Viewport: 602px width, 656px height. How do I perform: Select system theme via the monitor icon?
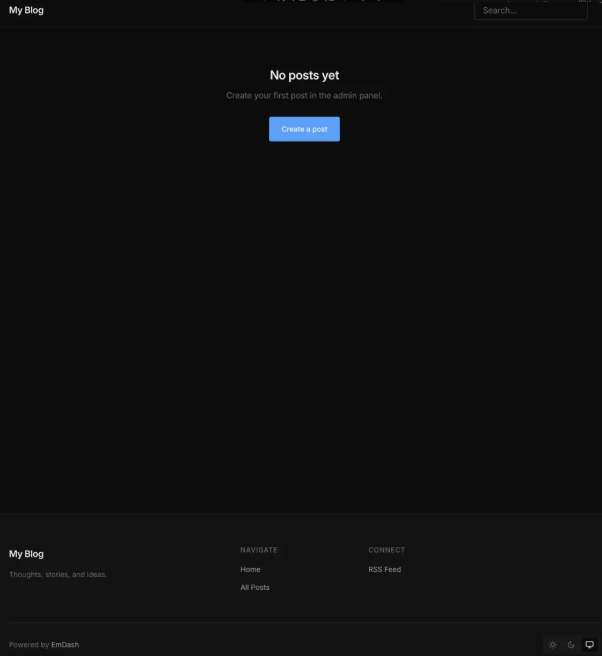point(589,645)
